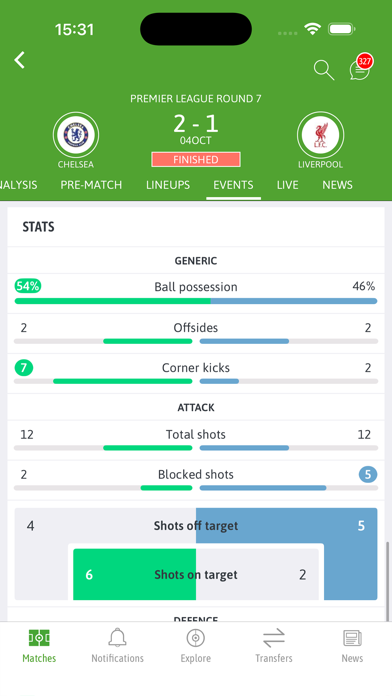The width and height of the screenshot is (392, 696).
Task: Switch to the LINEUPS tab
Action: (168, 185)
